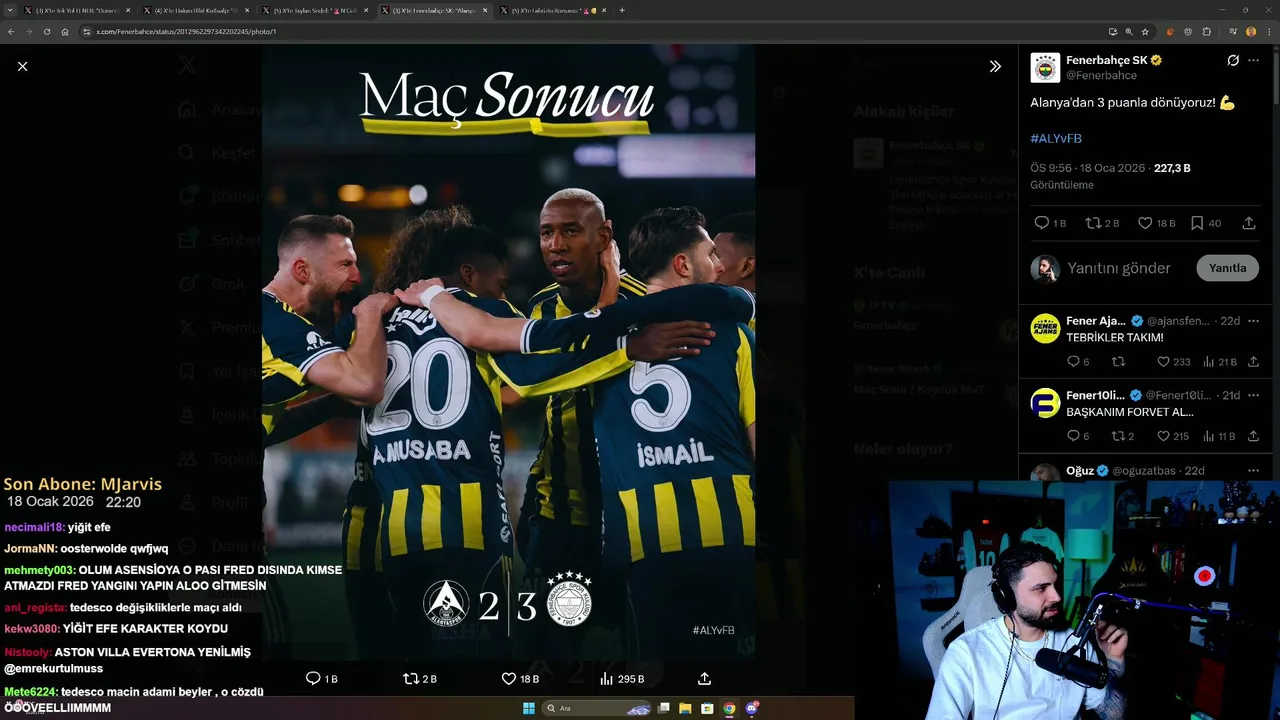Click the post timestamp 18 Oca 2026
This screenshot has width=1280, height=720.
[1113, 168]
